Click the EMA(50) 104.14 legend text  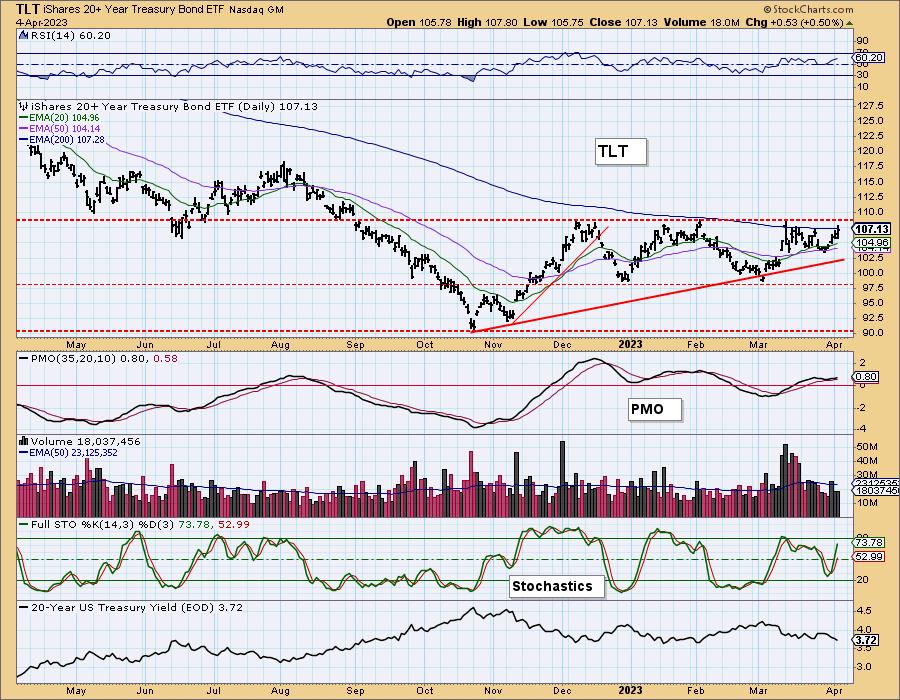point(64,129)
